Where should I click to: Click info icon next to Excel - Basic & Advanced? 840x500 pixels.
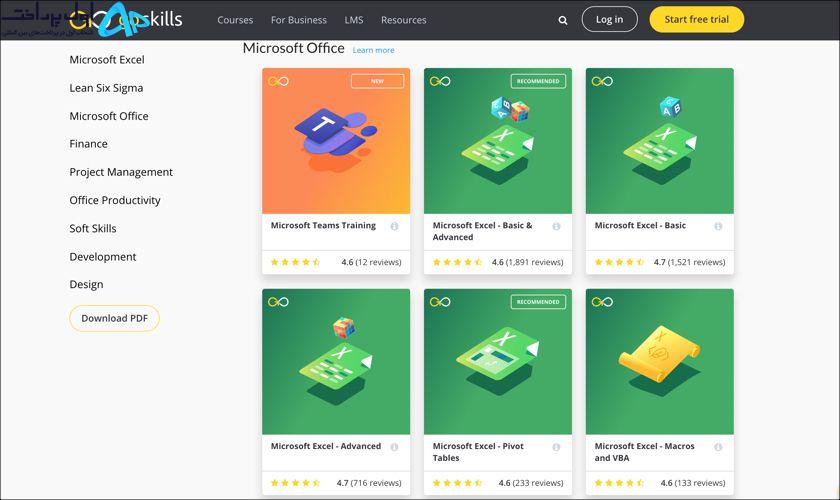pos(556,226)
